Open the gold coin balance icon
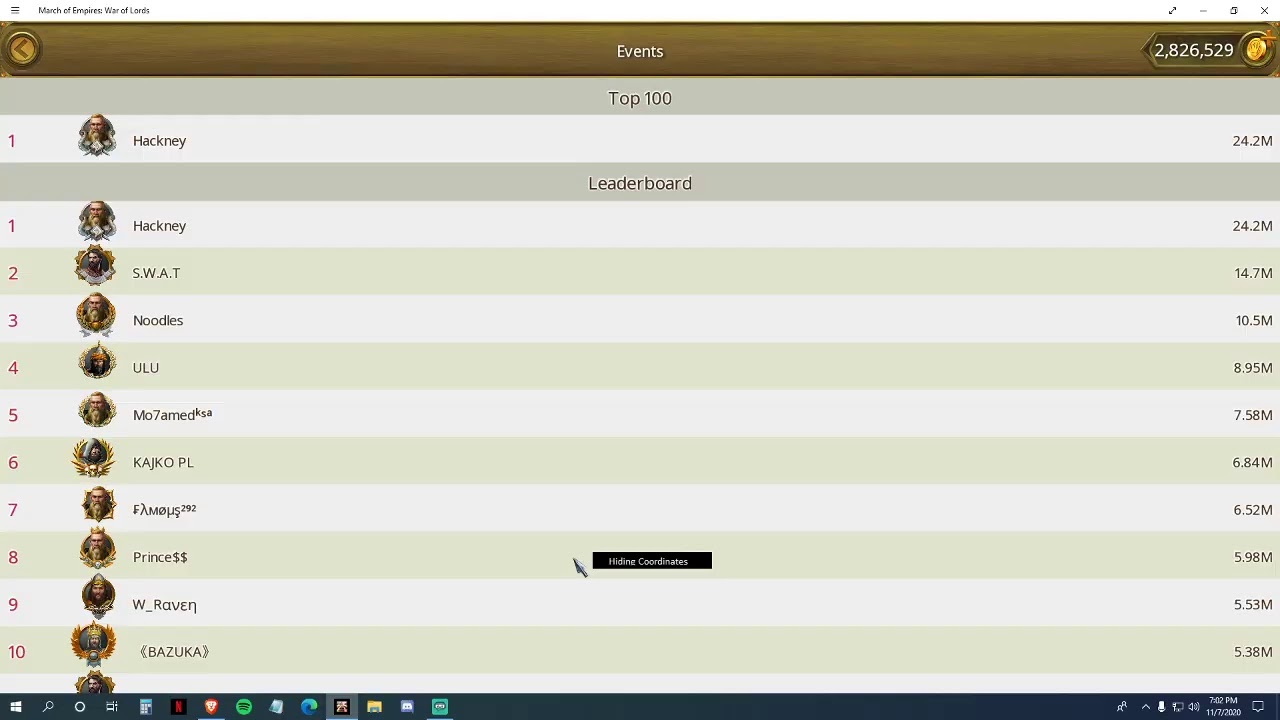 point(1257,49)
